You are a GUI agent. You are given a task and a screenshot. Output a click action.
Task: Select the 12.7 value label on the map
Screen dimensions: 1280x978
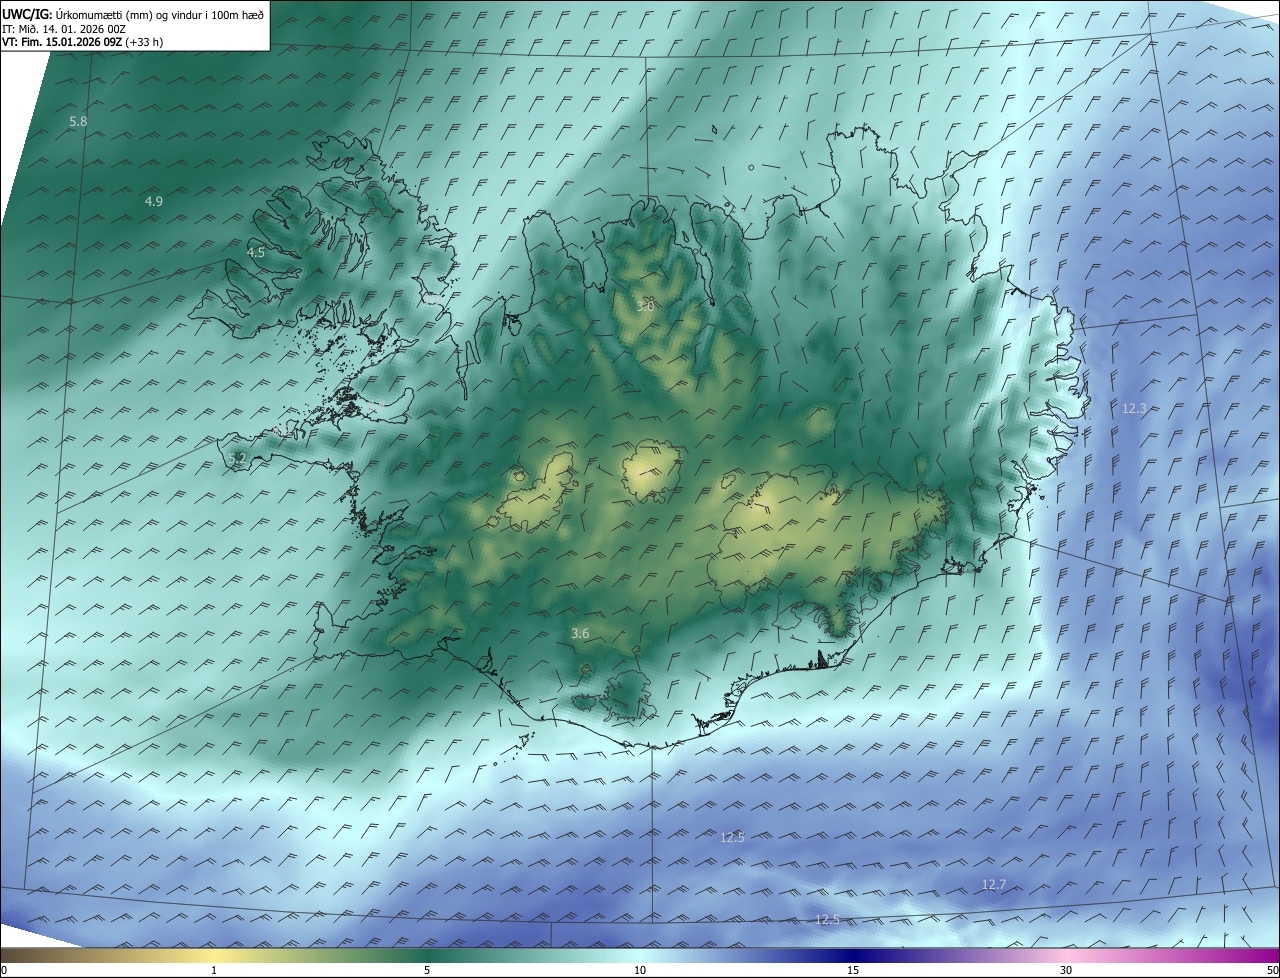994,884
